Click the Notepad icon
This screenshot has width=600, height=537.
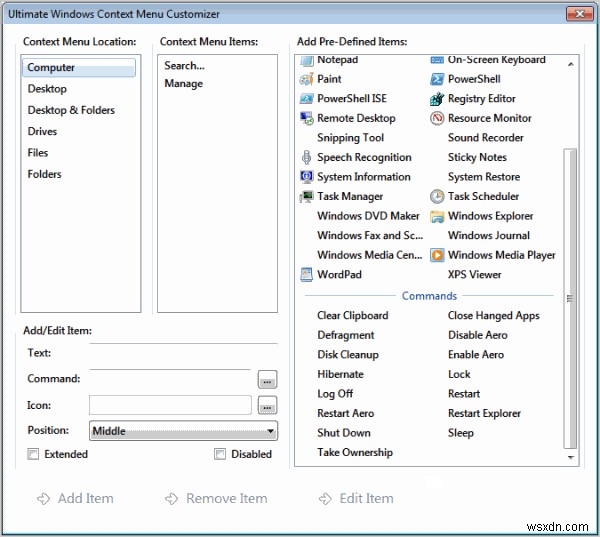tap(307, 60)
